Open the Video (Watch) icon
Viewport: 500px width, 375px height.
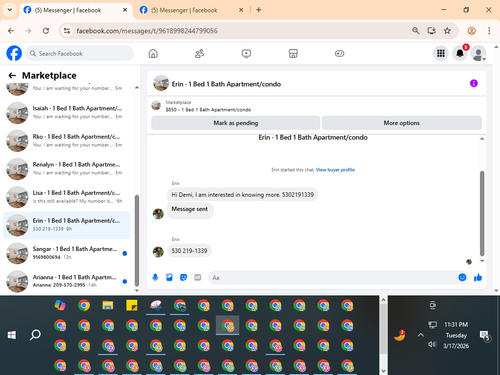coord(246,53)
